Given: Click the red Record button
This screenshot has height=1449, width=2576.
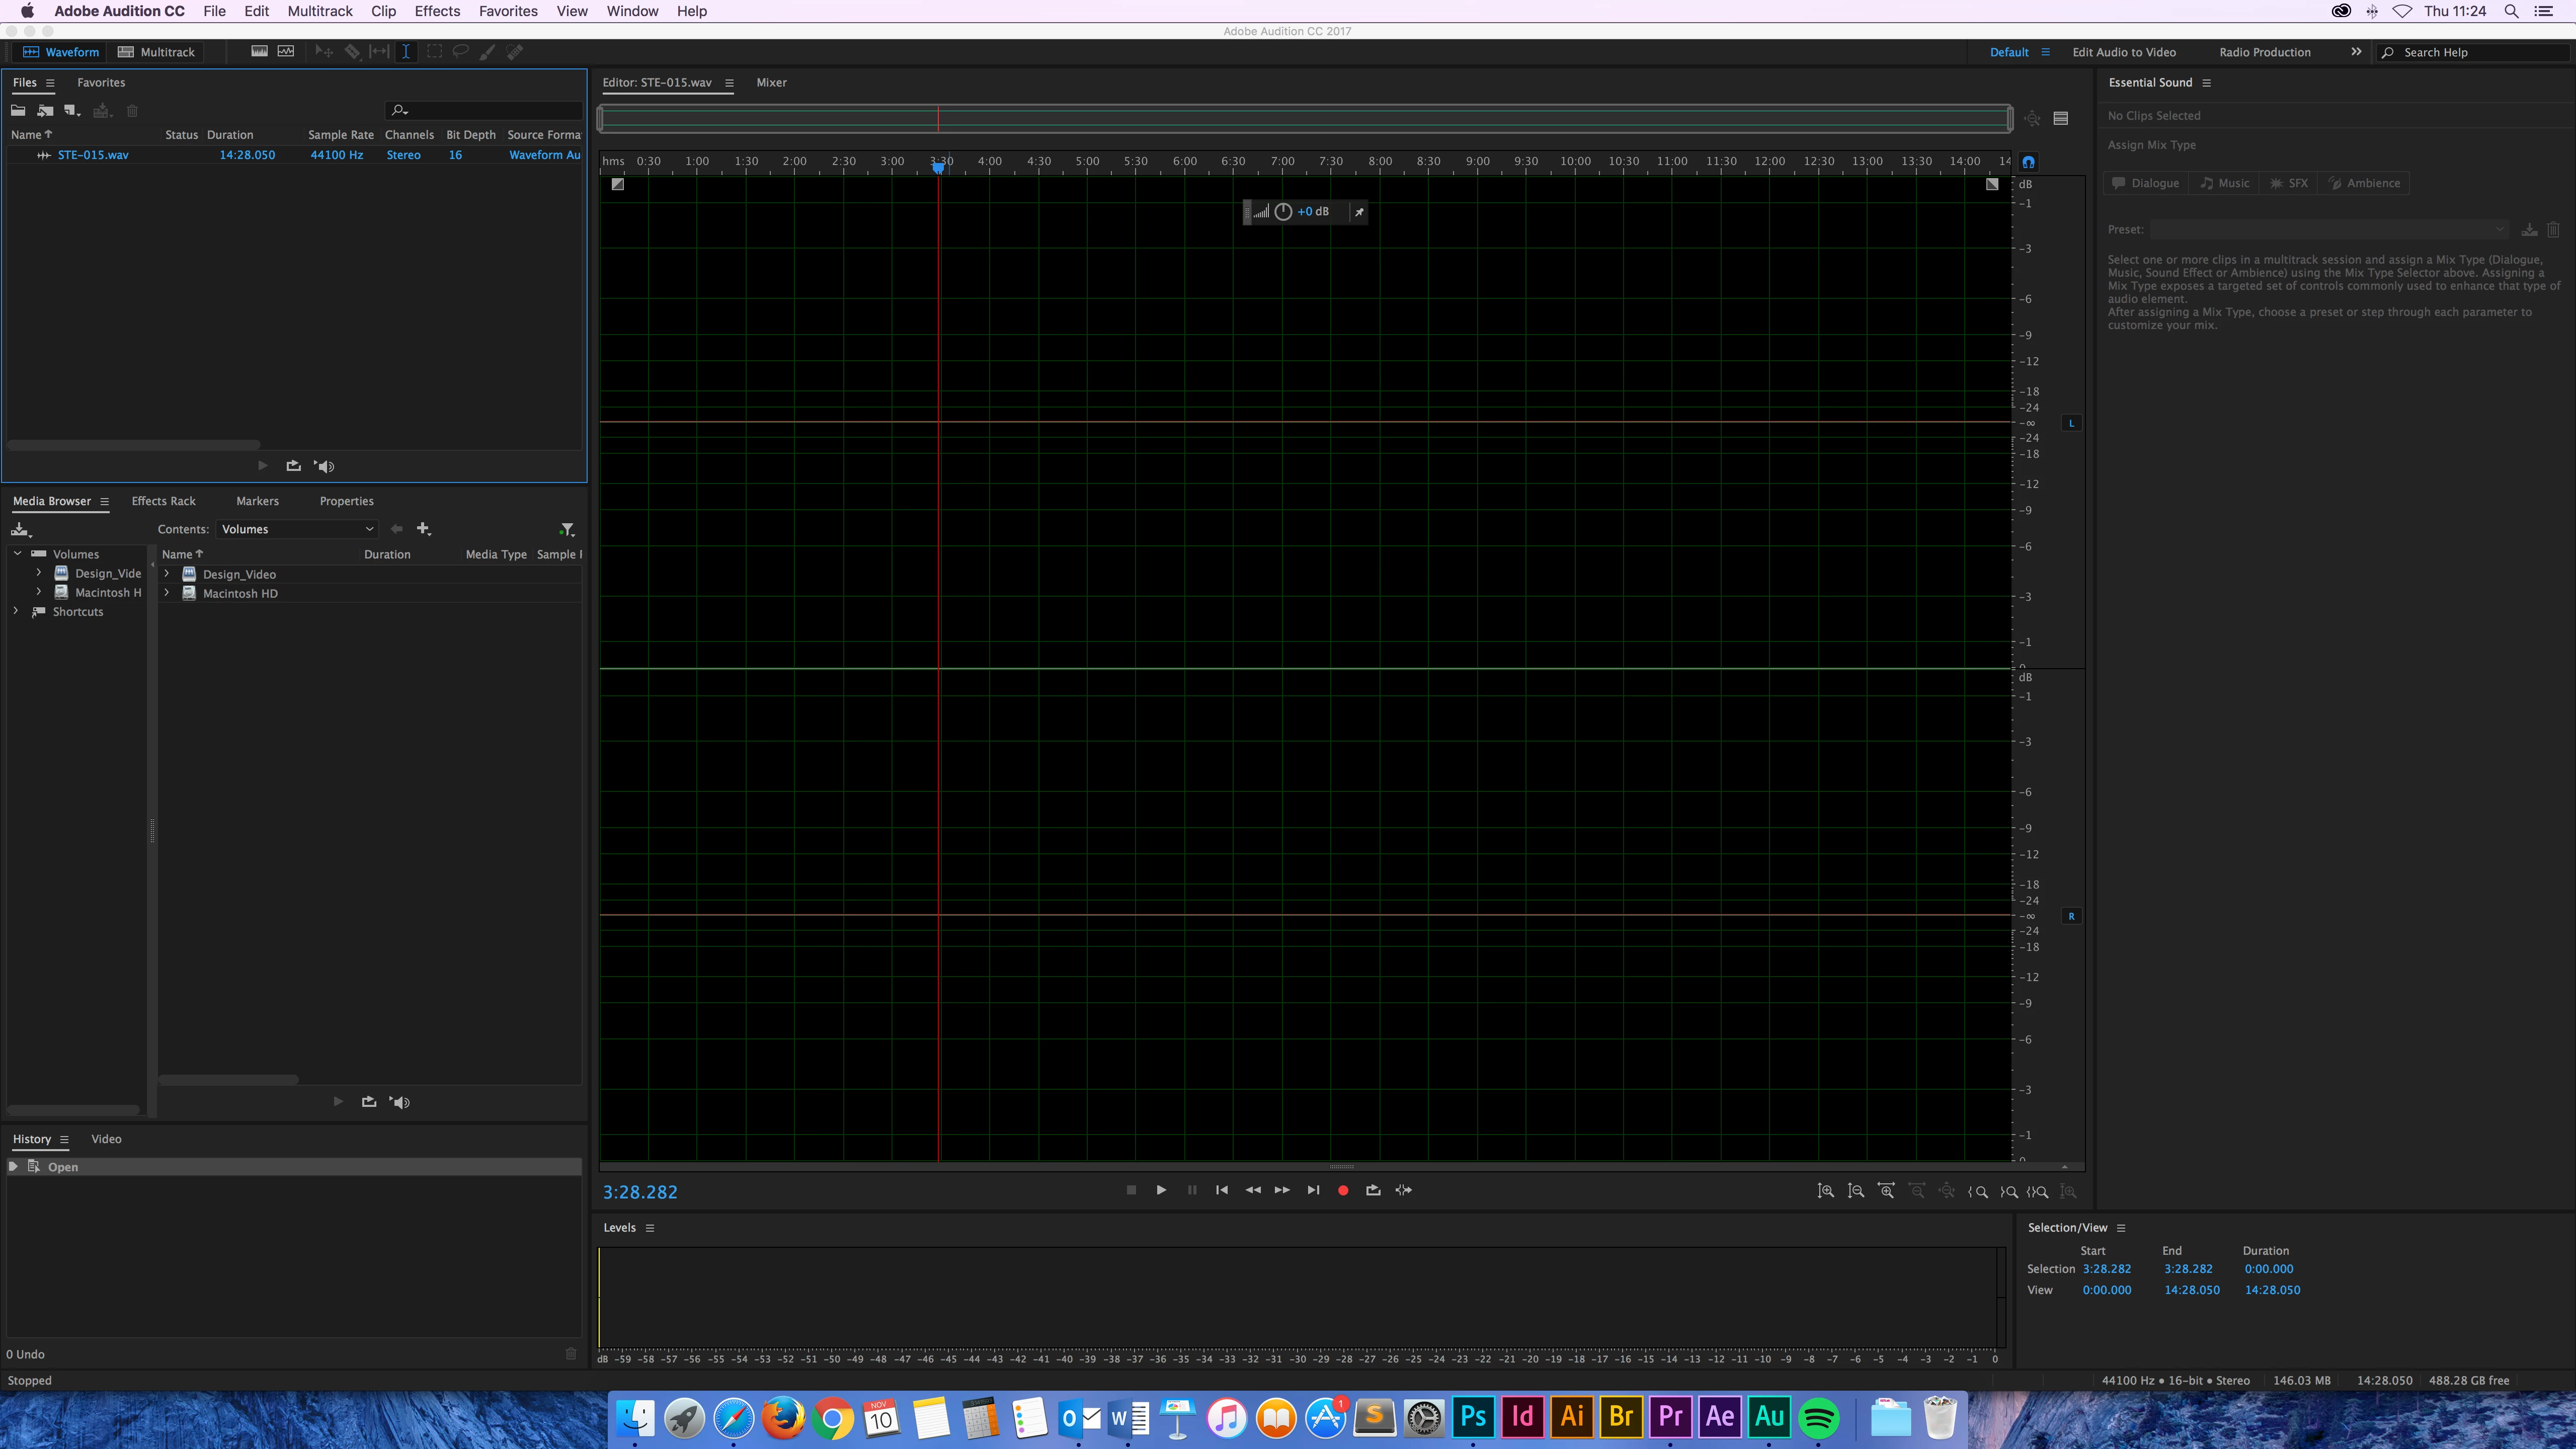Looking at the screenshot, I should pos(1343,1190).
